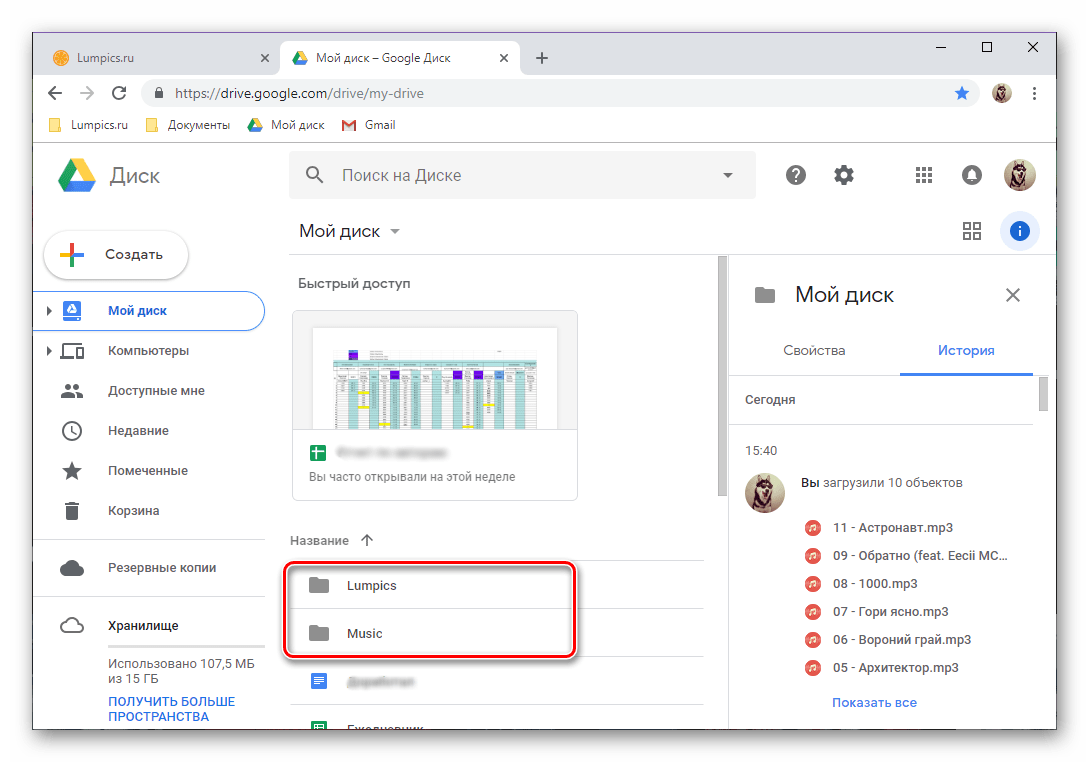The height and width of the screenshot is (762, 1089).
Task: Switch to grid view layout icon
Action: (971, 232)
